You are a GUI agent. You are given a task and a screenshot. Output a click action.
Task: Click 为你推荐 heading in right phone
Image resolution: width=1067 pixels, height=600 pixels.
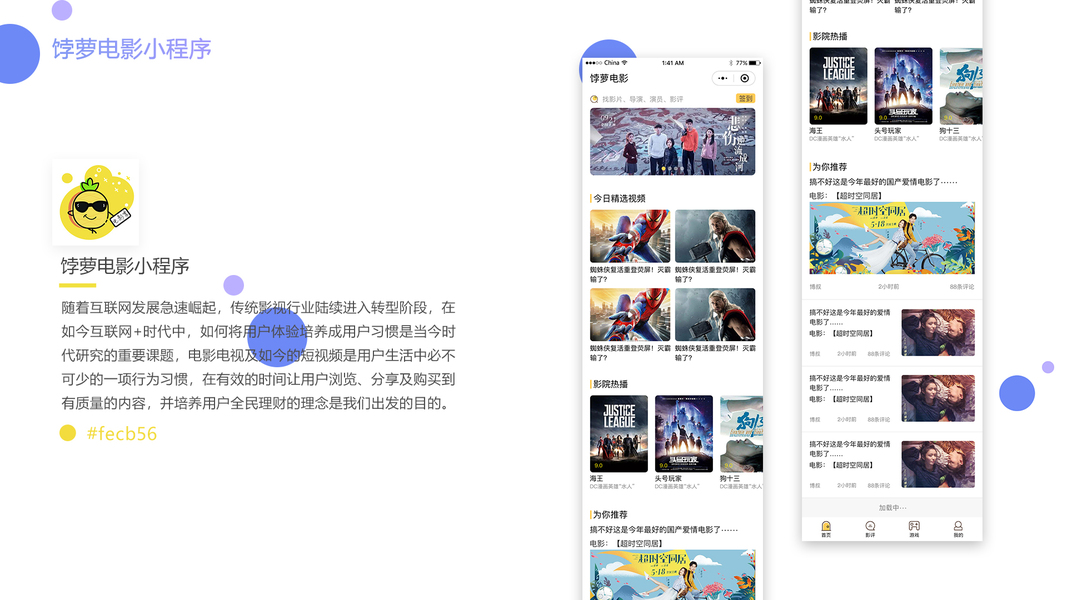pyautogui.click(x=830, y=167)
